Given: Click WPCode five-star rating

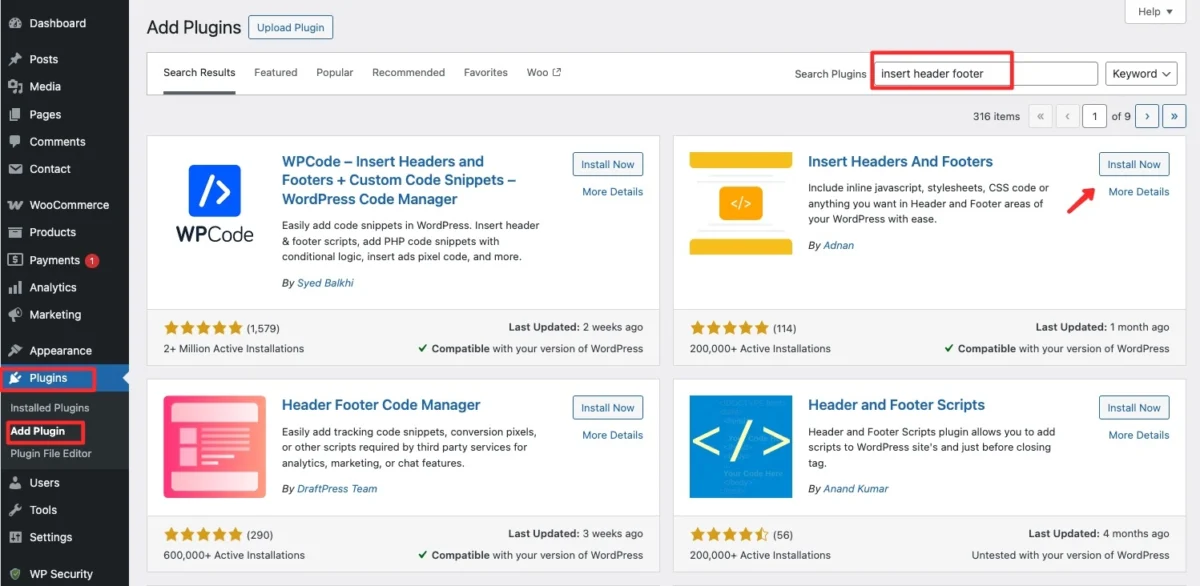Looking at the screenshot, I should 203,327.
